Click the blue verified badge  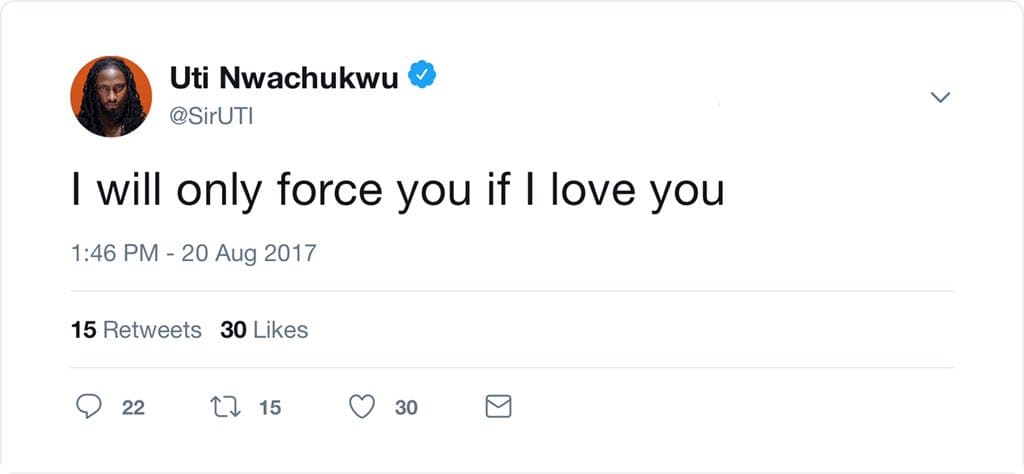[x=422, y=76]
